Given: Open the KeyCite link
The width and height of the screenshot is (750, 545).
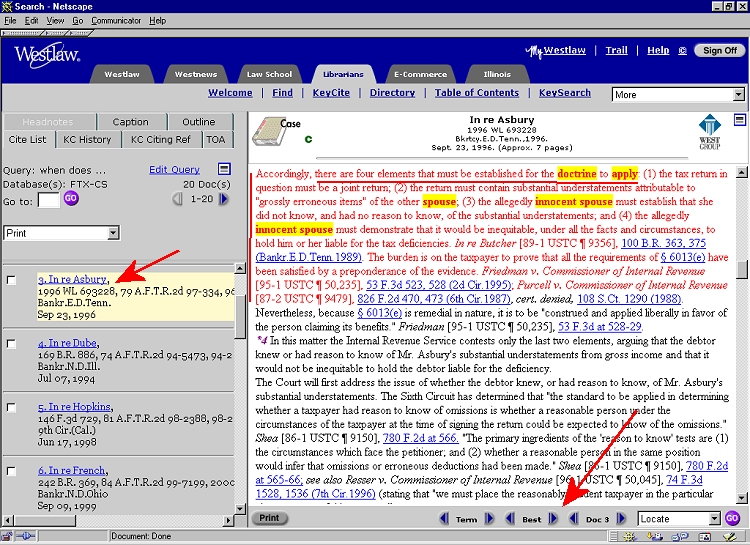Looking at the screenshot, I should 331,93.
